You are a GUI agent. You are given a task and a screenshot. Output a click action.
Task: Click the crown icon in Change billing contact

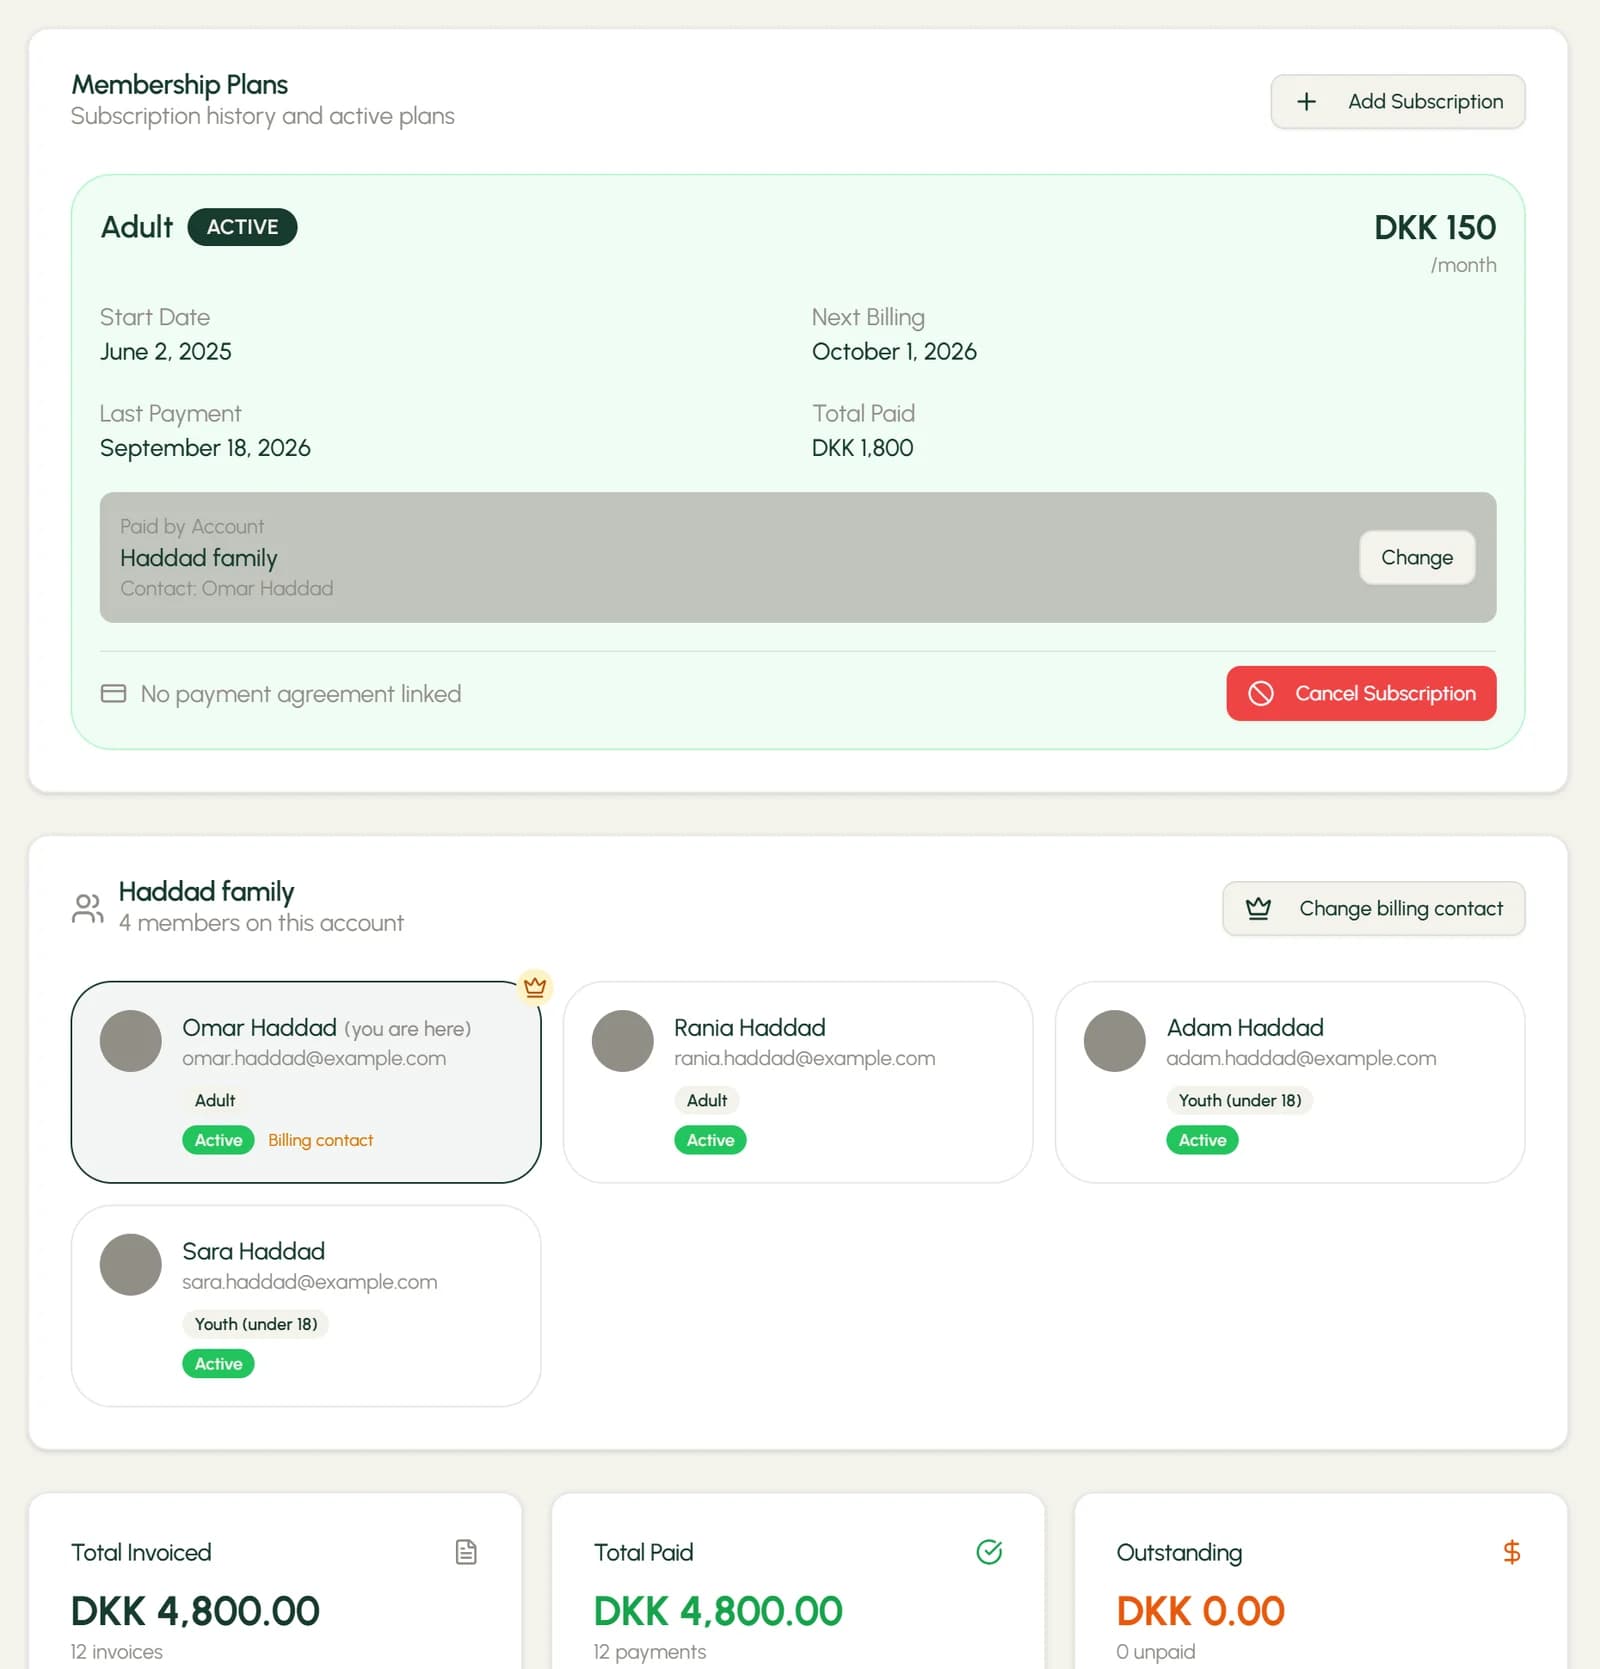(1258, 908)
